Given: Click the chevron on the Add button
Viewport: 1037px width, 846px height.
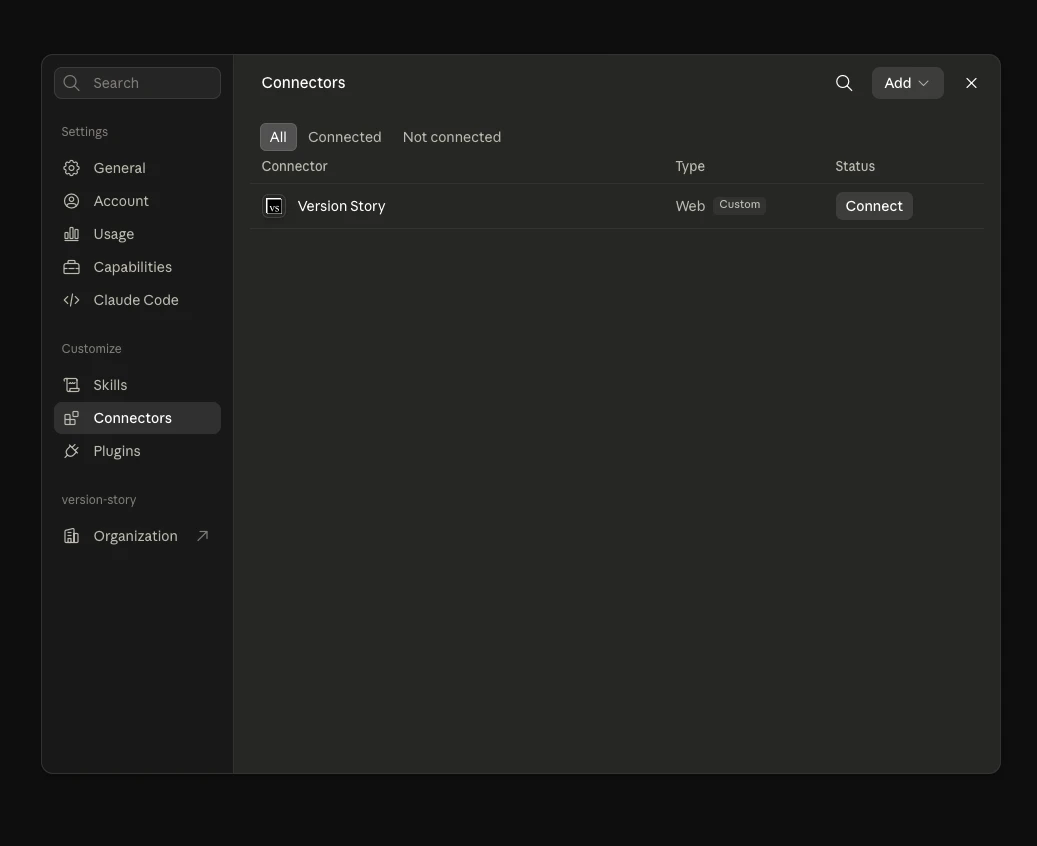Looking at the screenshot, I should (x=924, y=83).
